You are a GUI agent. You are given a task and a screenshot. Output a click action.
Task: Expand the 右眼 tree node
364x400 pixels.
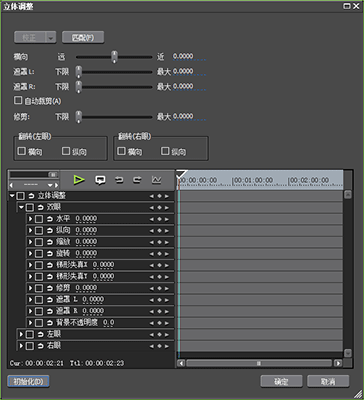tap(21, 346)
